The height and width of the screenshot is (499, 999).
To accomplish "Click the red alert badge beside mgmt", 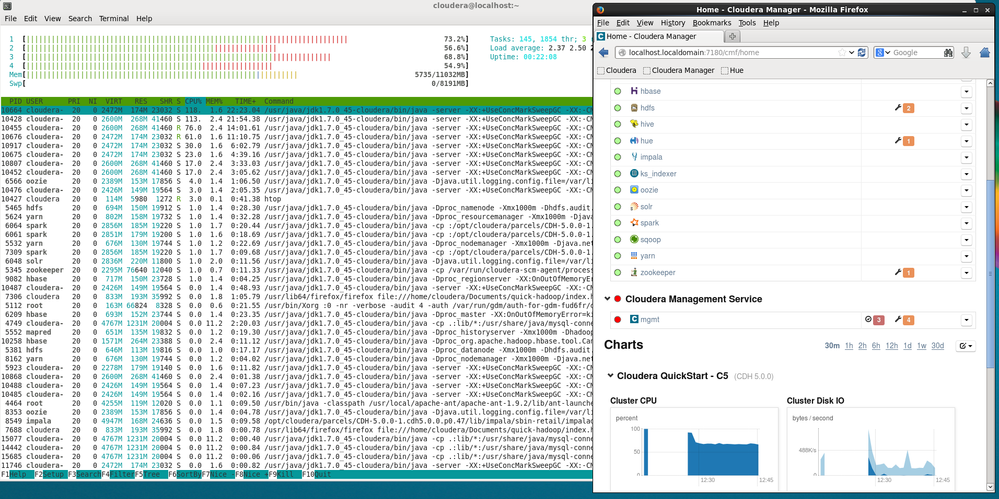I will 878,320.
